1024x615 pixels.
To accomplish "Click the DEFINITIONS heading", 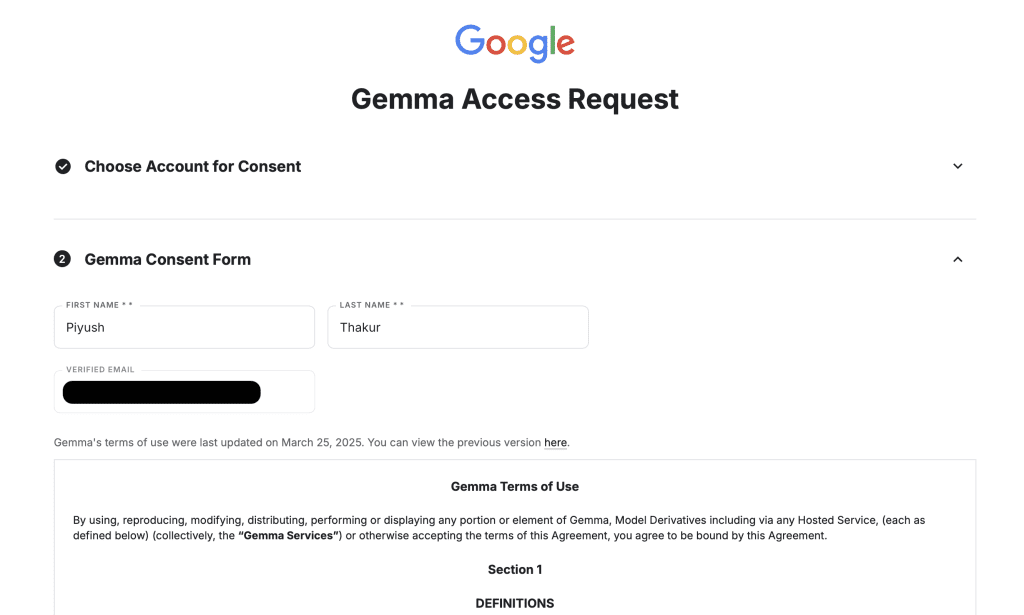I will 515,603.
